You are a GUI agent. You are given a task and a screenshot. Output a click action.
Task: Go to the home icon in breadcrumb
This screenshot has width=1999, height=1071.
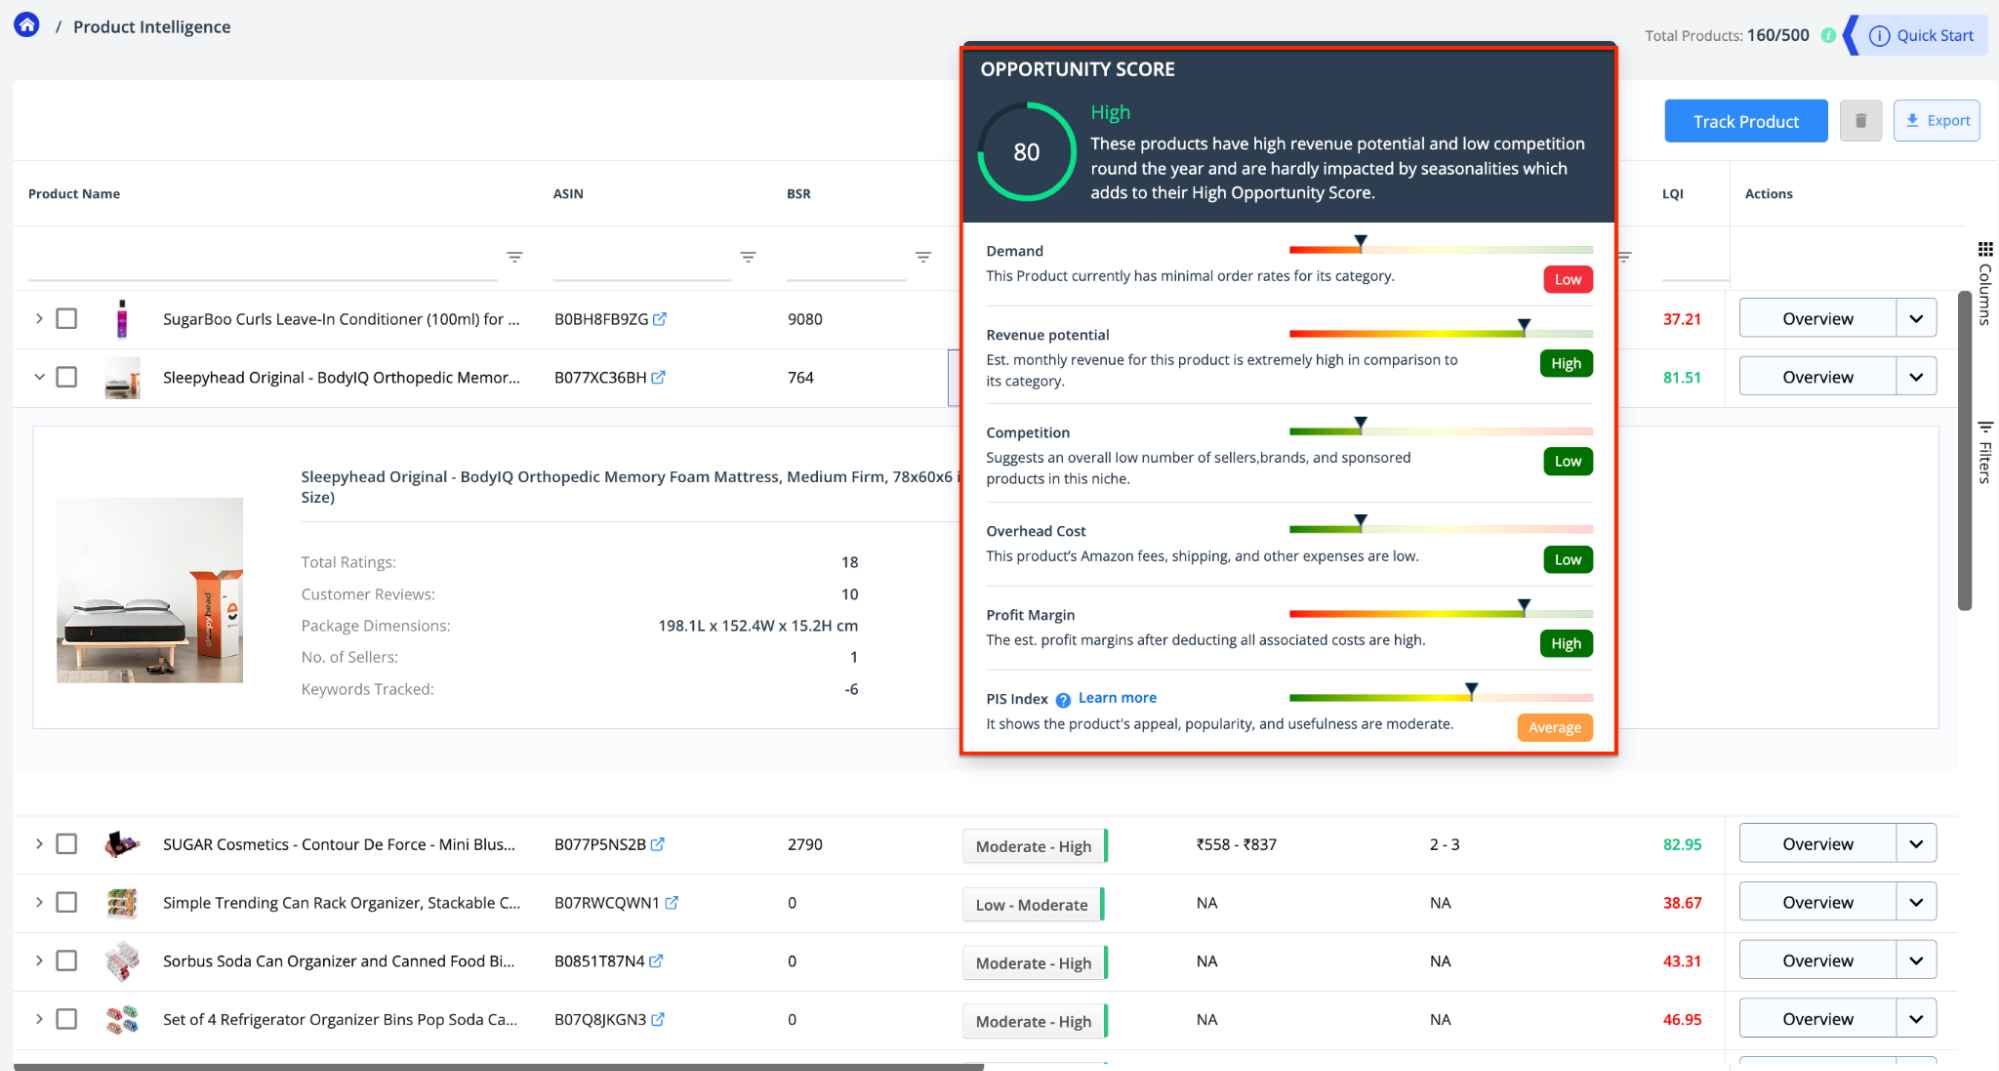pos(27,25)
